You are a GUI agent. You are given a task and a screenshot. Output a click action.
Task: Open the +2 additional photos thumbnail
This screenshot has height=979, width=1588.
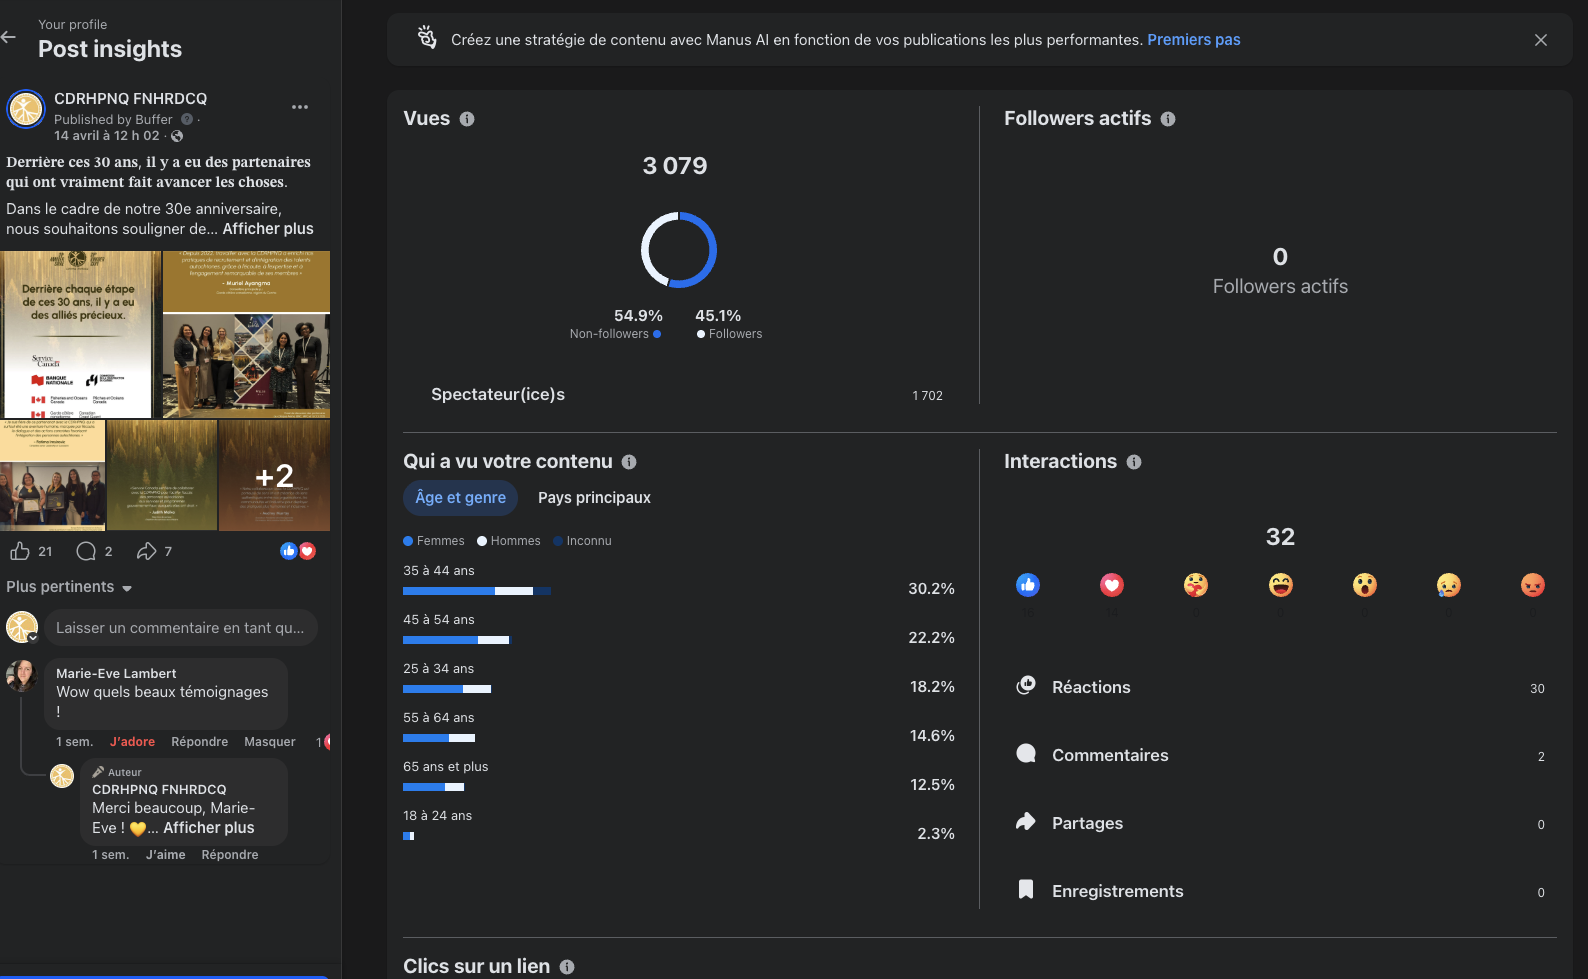click(x=274, y=475)
